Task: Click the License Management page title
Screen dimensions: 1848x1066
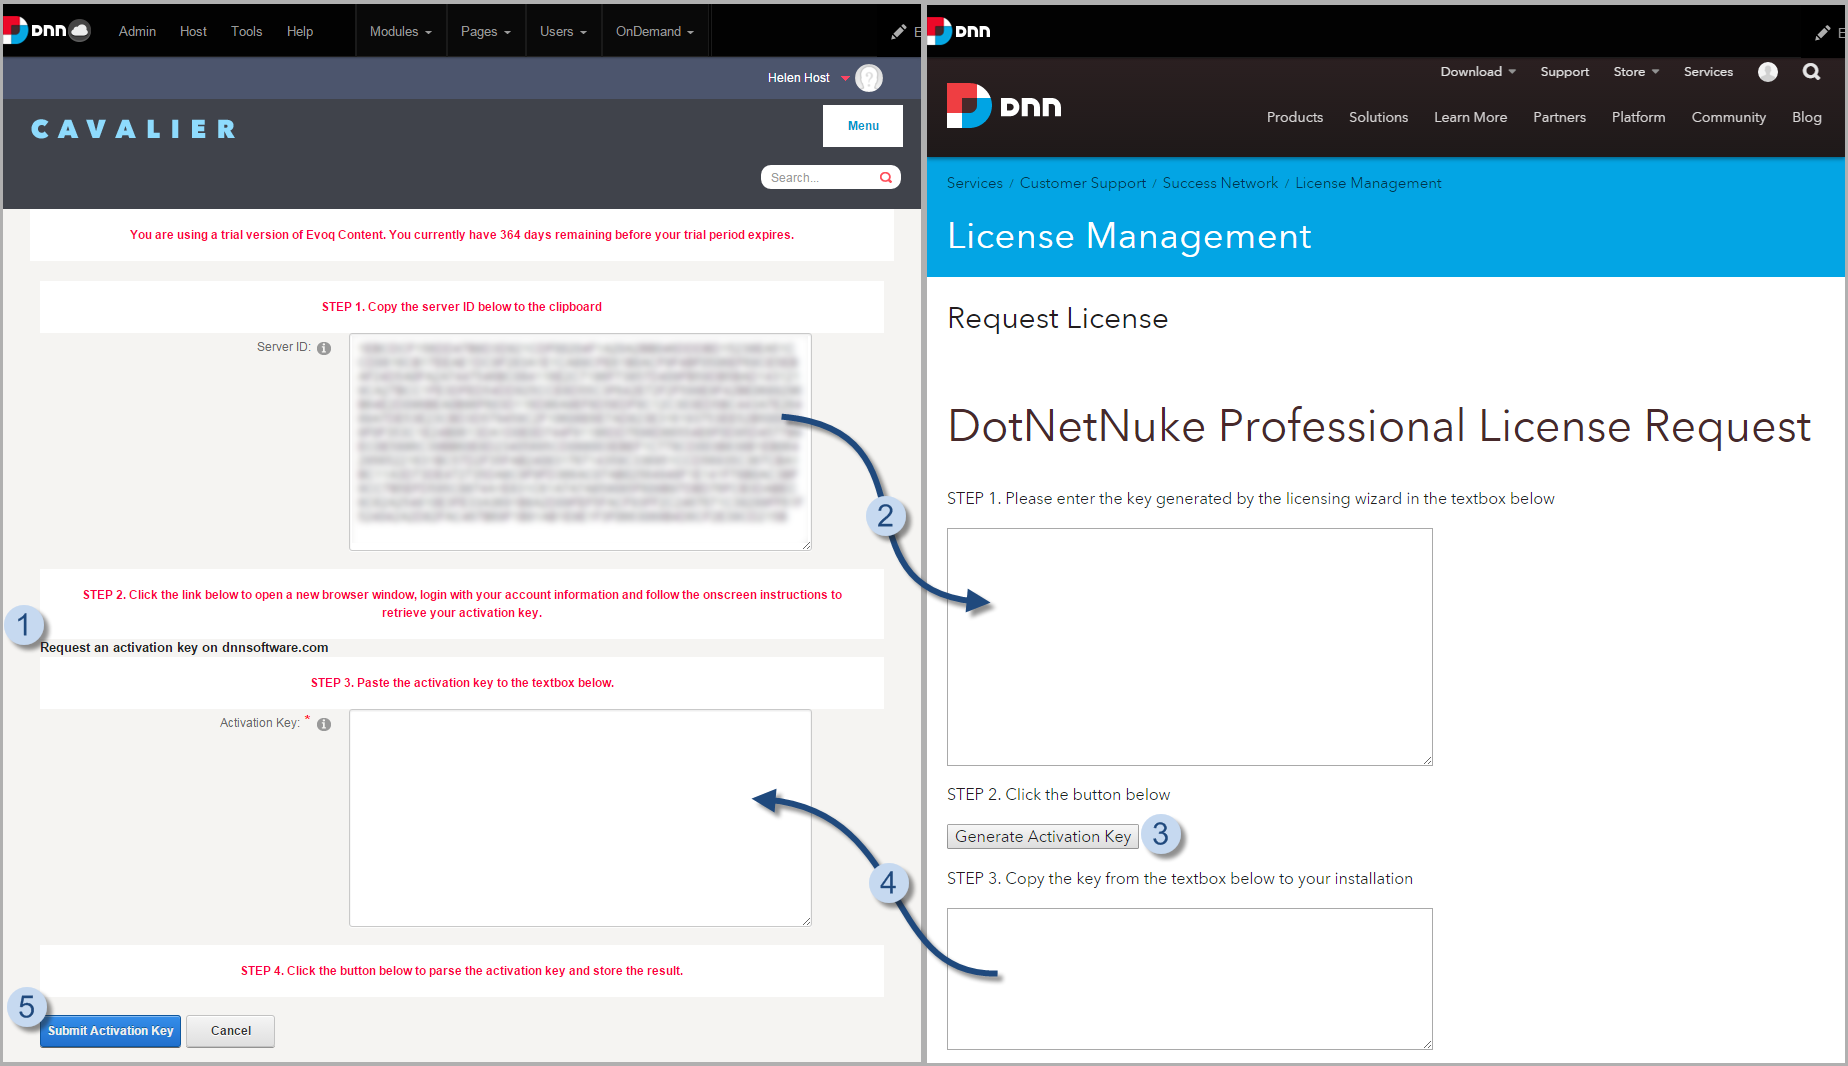Action: pos(1129,236)
